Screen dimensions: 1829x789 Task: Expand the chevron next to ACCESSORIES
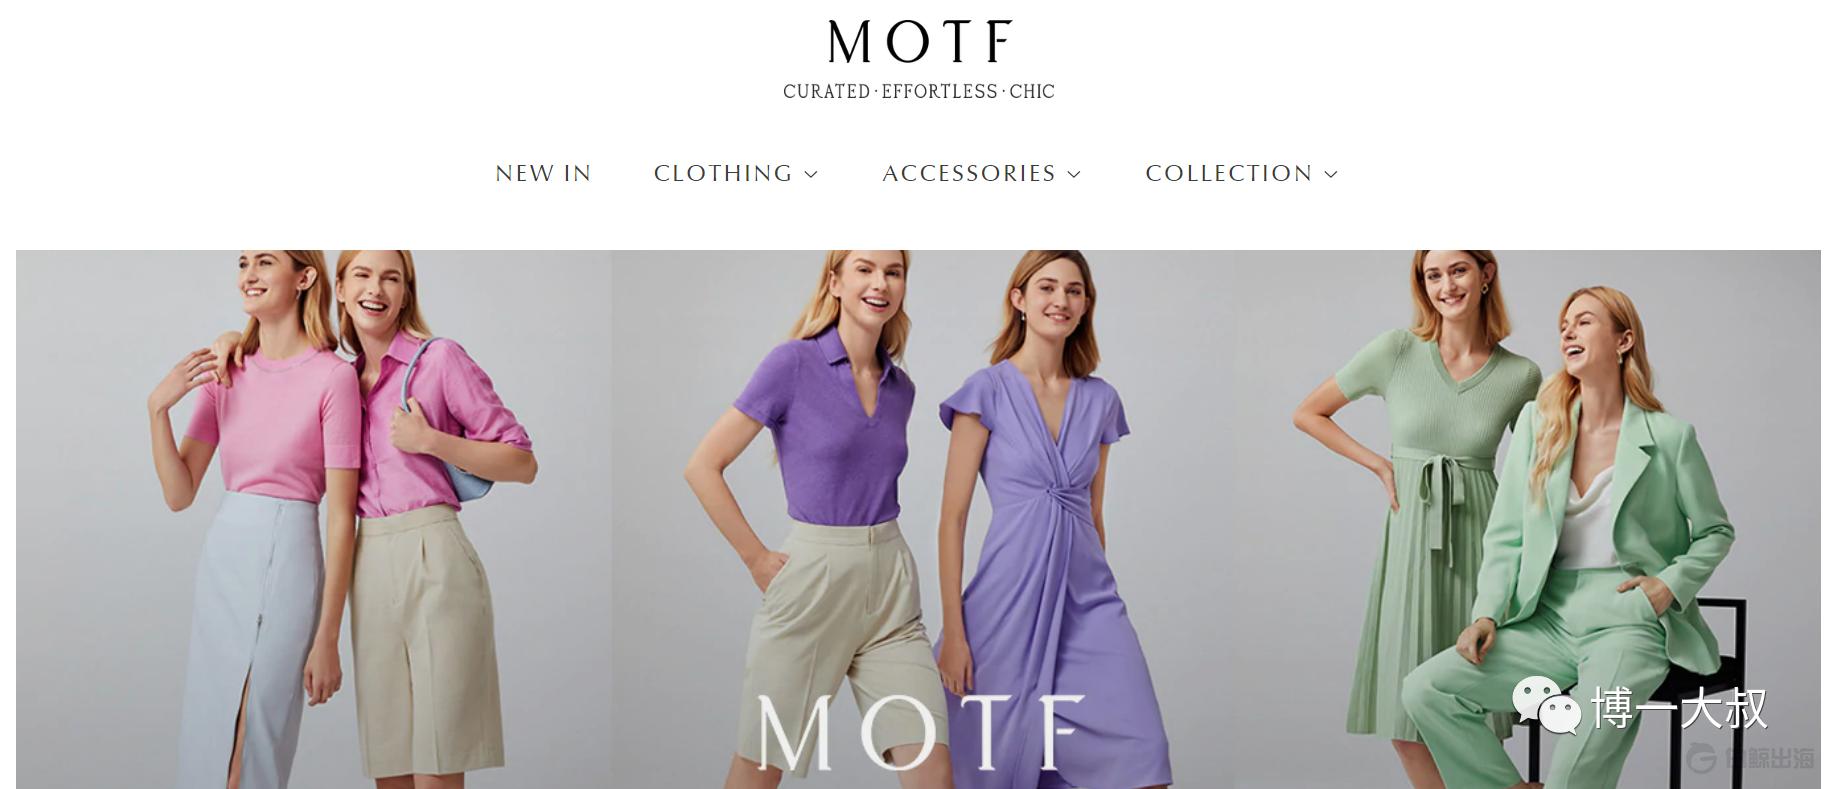click(x=1074, y=174)
